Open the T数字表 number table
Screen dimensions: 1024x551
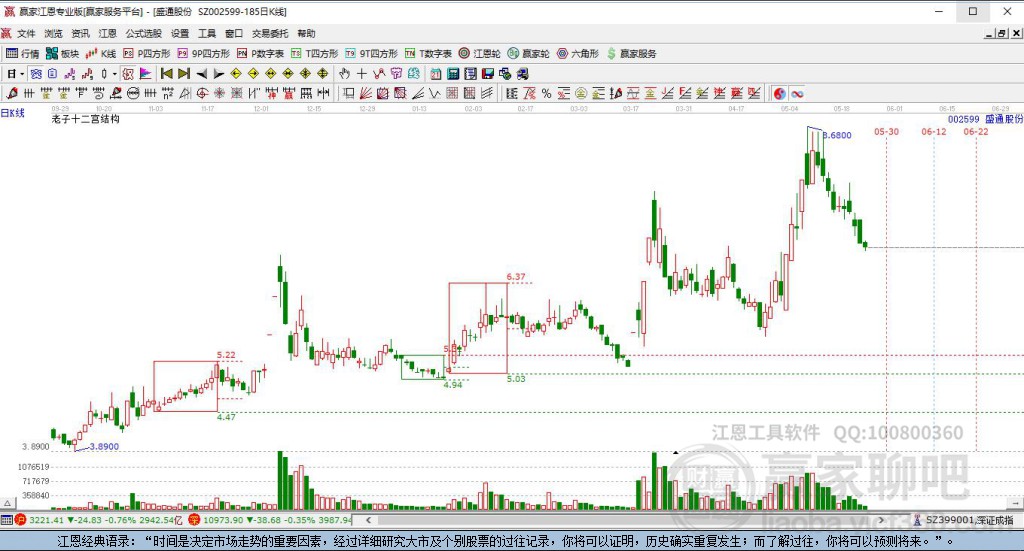(x=428, y=54)
